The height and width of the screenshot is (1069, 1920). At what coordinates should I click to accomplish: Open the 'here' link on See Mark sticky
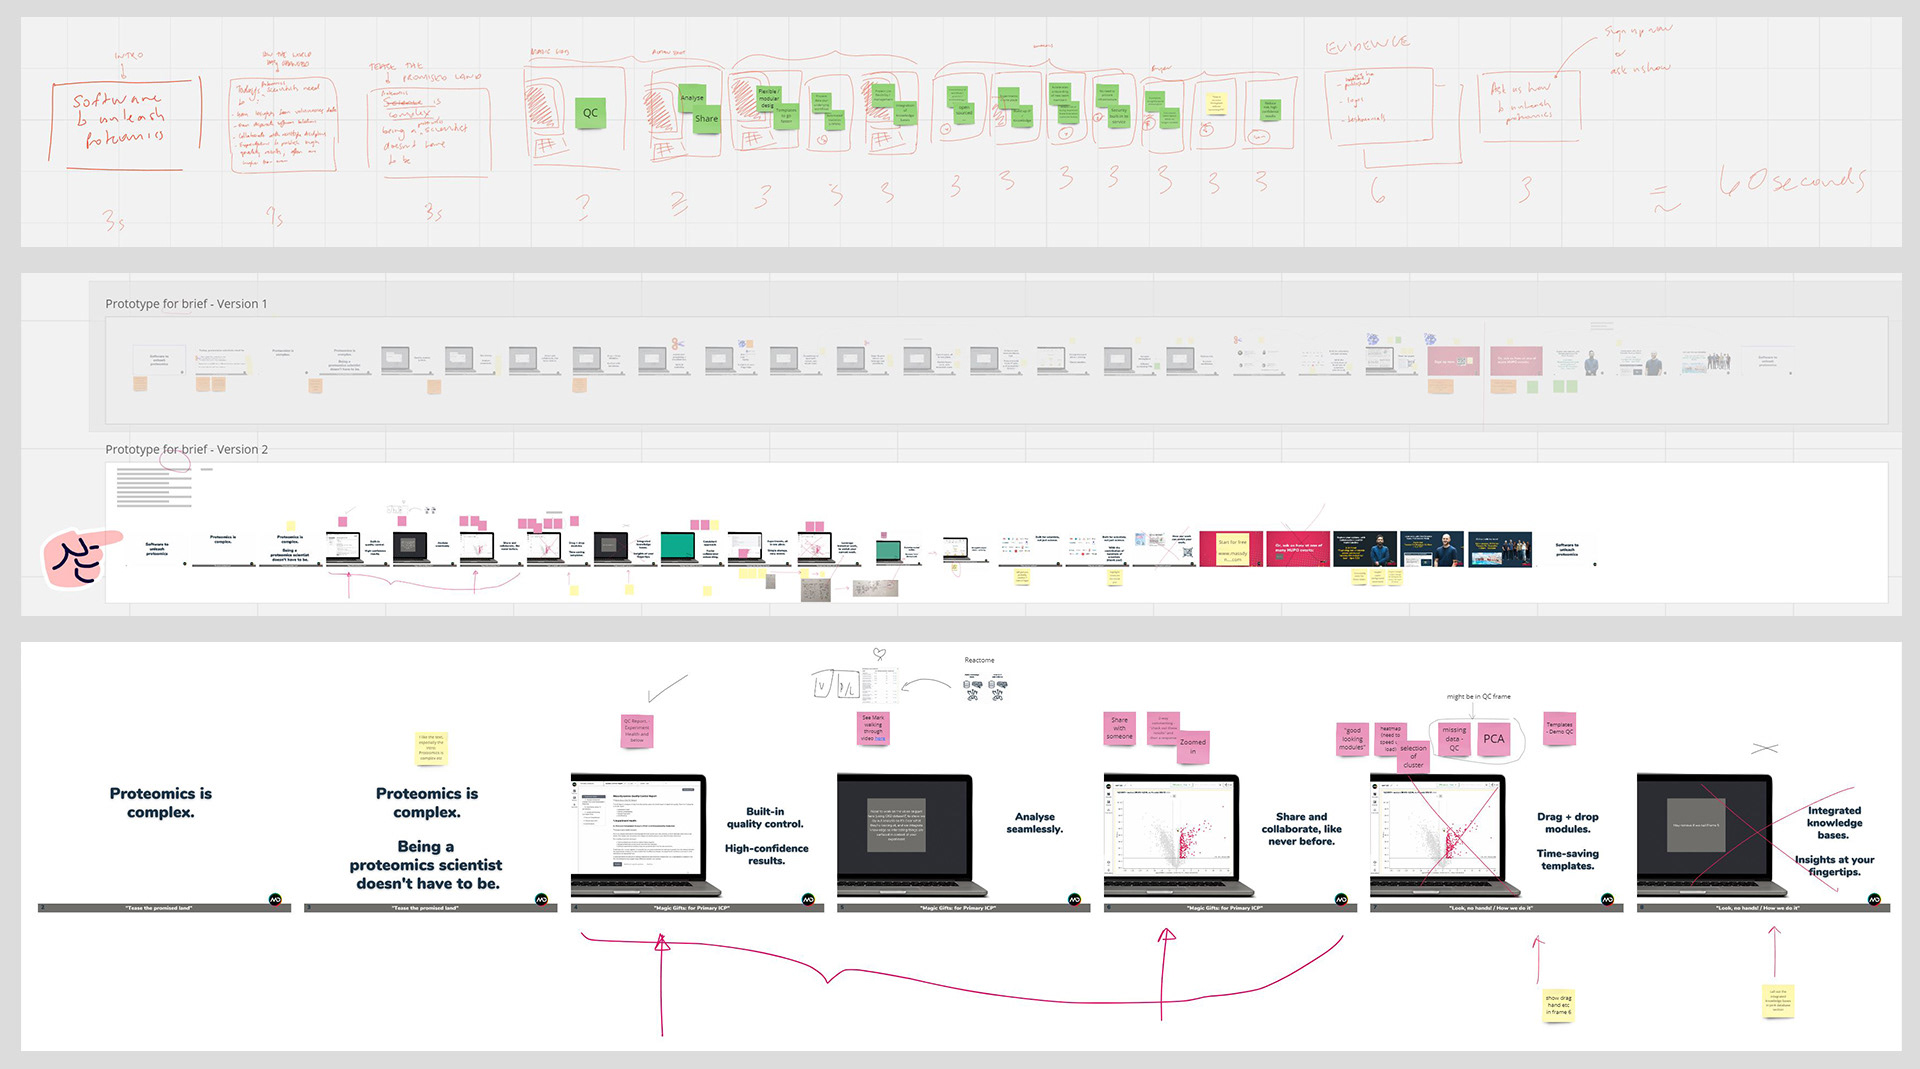pos(880,739)
